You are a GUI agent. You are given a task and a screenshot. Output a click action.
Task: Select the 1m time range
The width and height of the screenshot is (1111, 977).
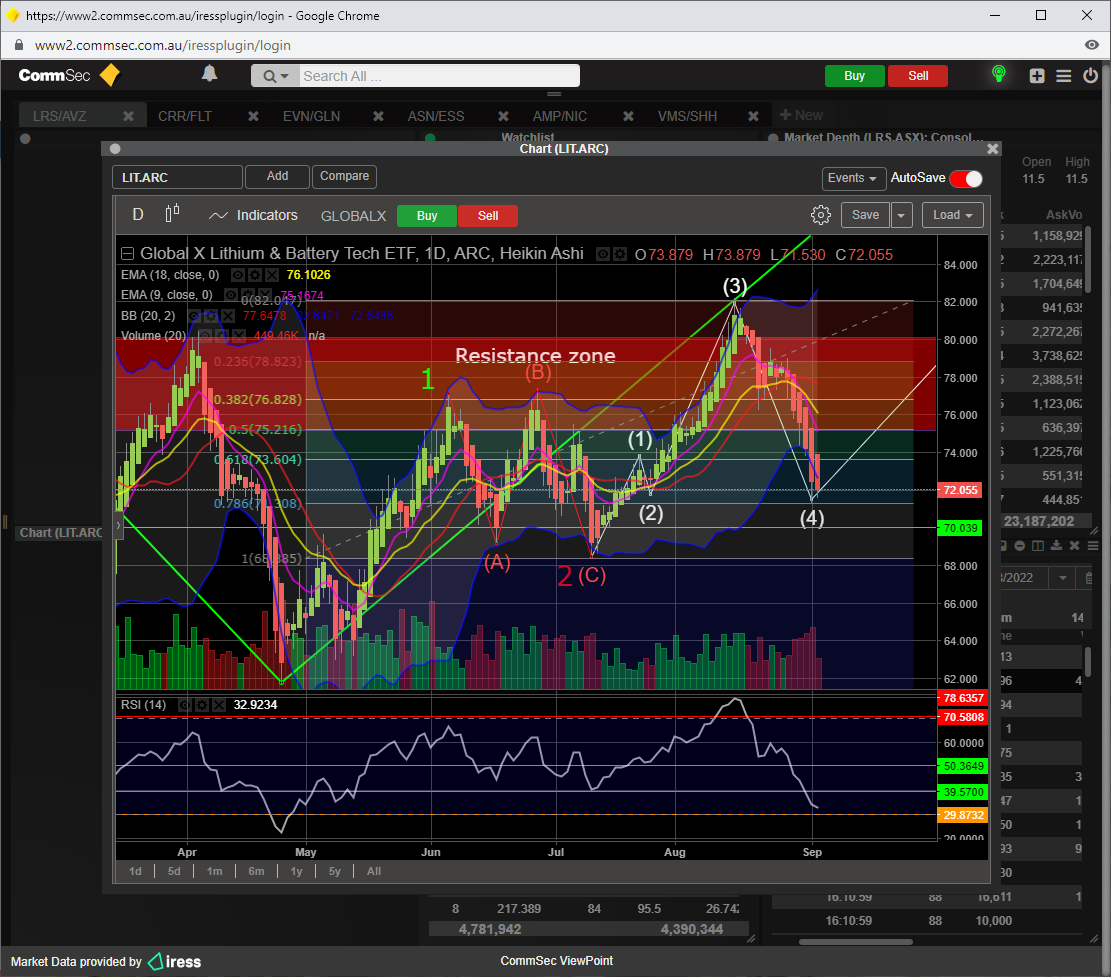(x=214, y=871)
